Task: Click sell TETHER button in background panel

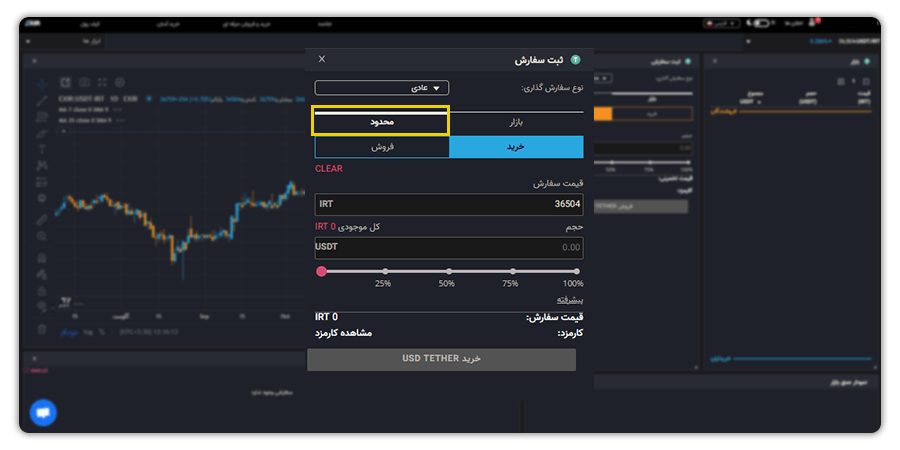Action: pyautogui.click(x=641, y=207)
